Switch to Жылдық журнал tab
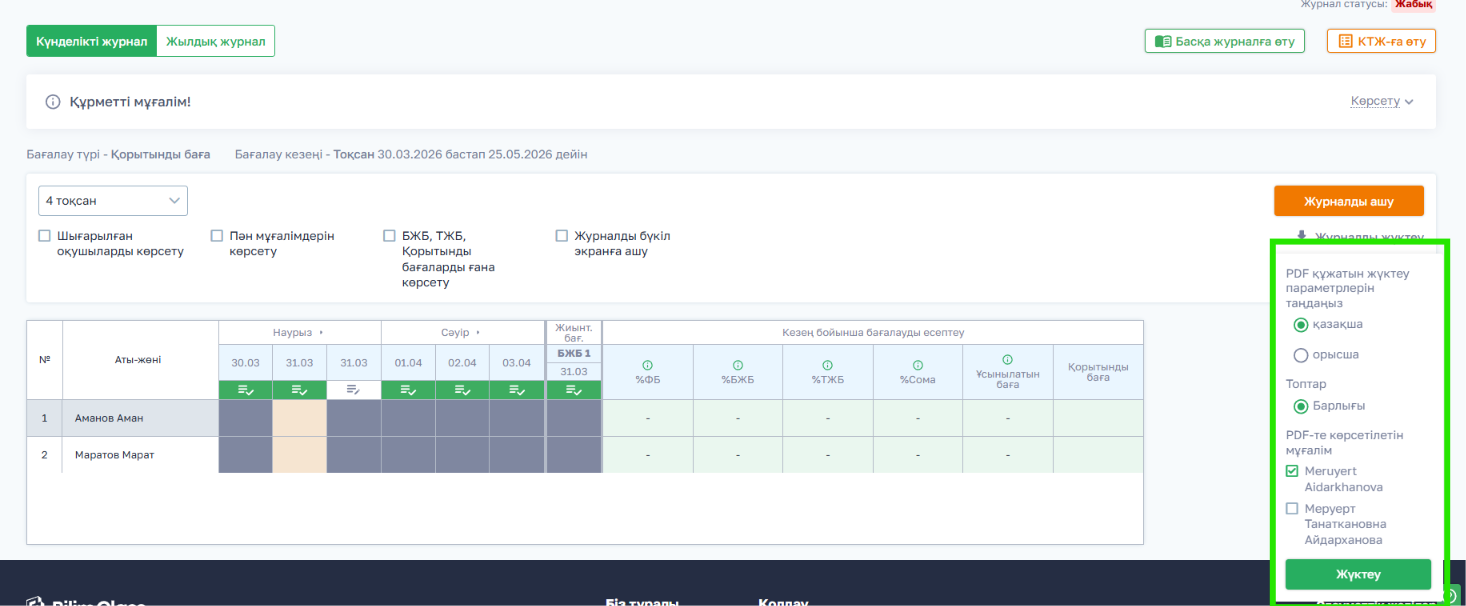1466x606 pixels. pyautogui.click(x=215, y=41)
